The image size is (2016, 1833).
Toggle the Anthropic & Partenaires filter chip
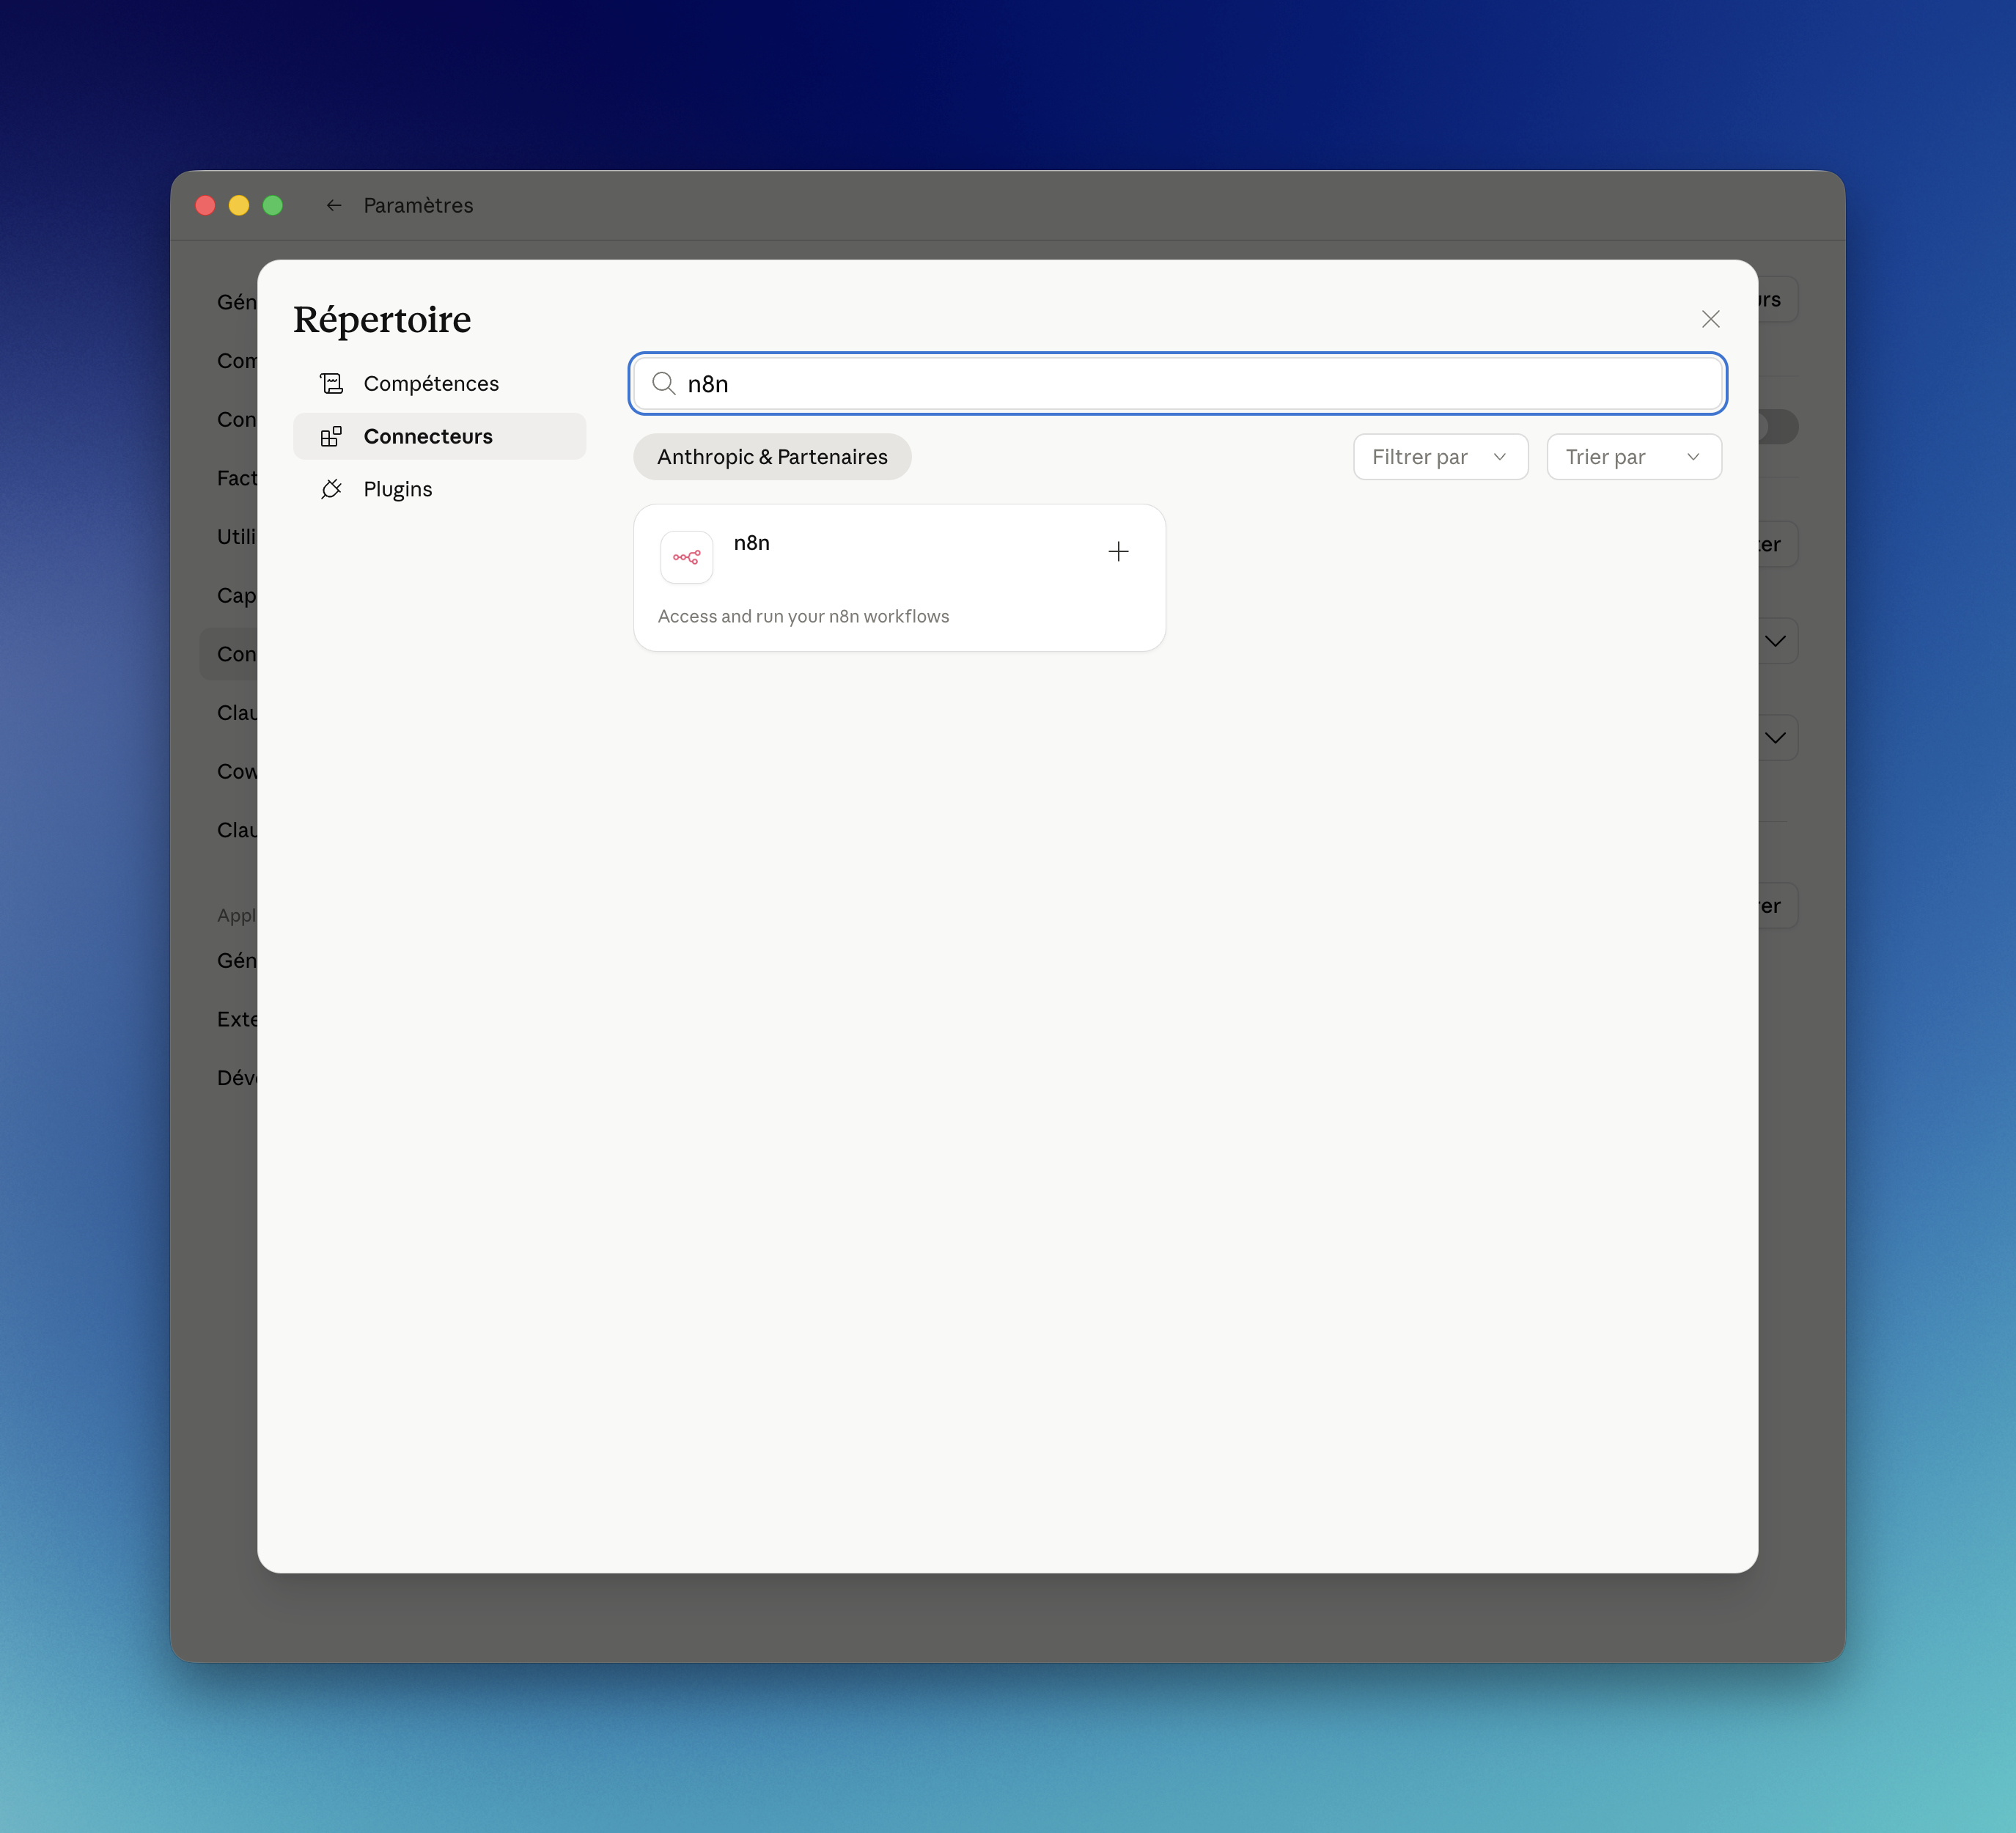click(772, 457)
